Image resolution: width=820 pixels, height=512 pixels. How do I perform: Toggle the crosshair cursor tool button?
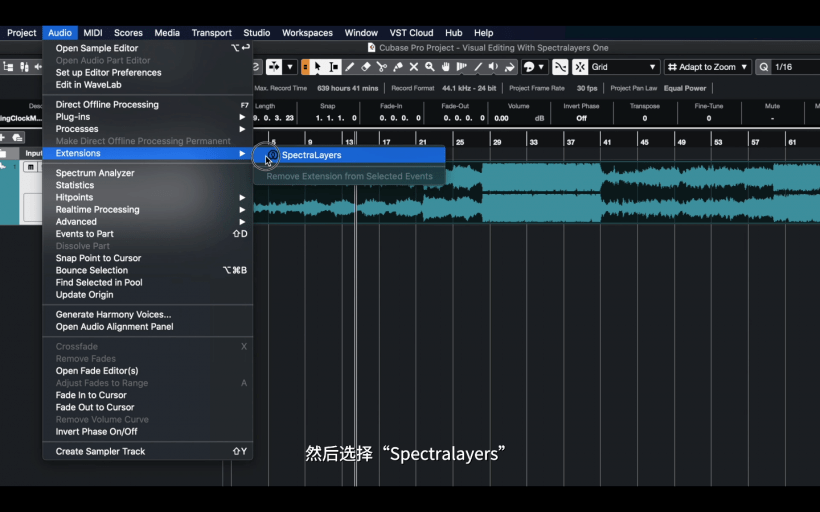[274, 67]
